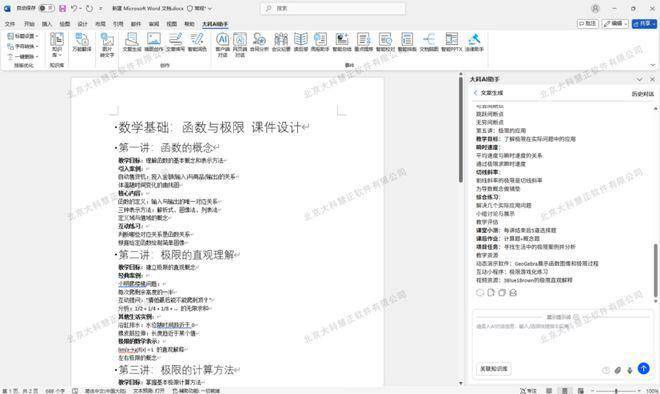Adjust the zoom slider in status bar
660x394 pixels.
[616, 391]
